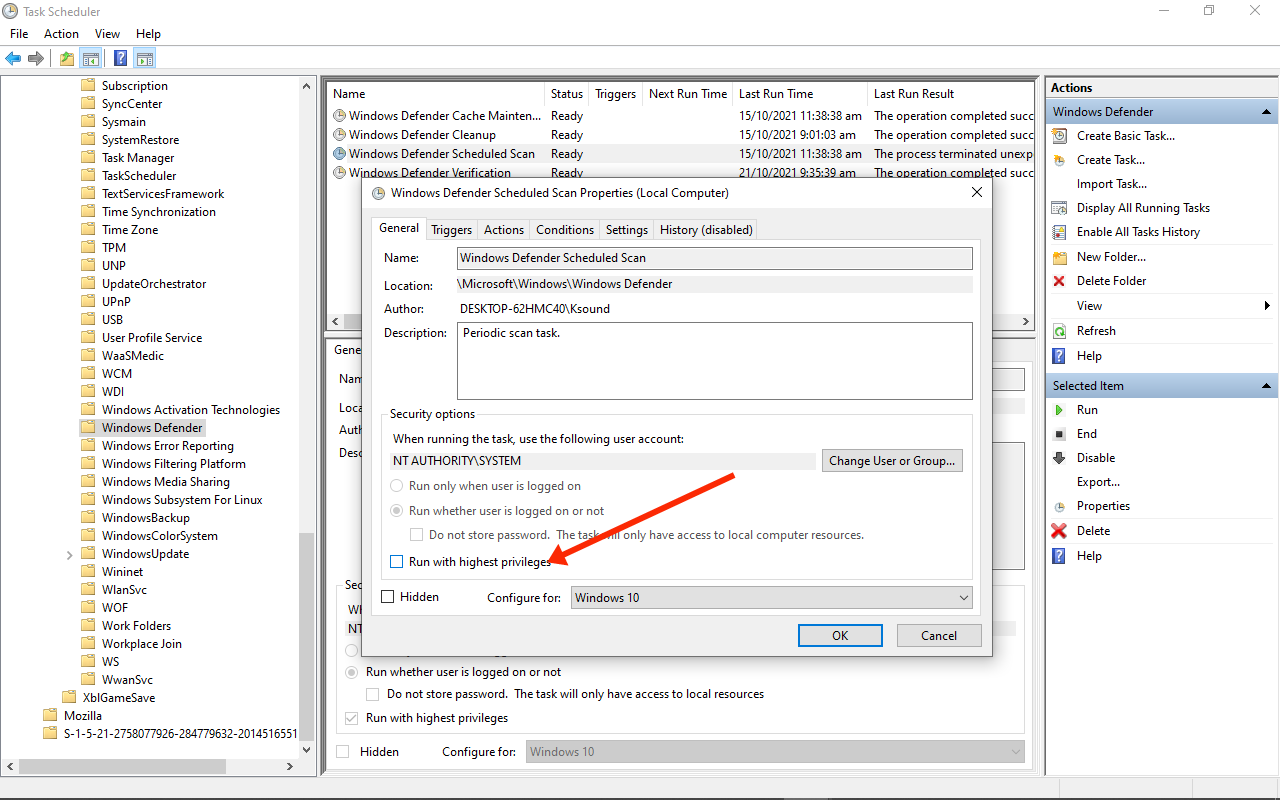
Task: Click in the Description text box
Action: (x=715, y=361)
